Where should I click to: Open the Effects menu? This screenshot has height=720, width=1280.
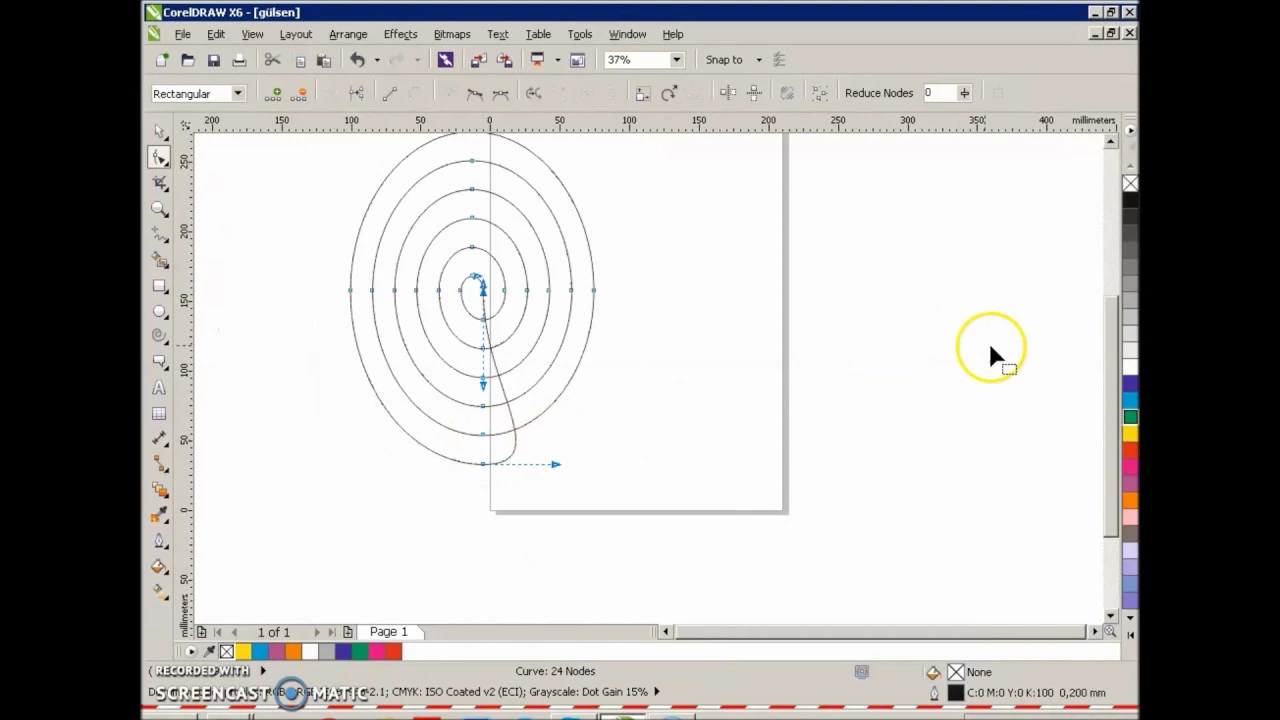coord(400,34)
